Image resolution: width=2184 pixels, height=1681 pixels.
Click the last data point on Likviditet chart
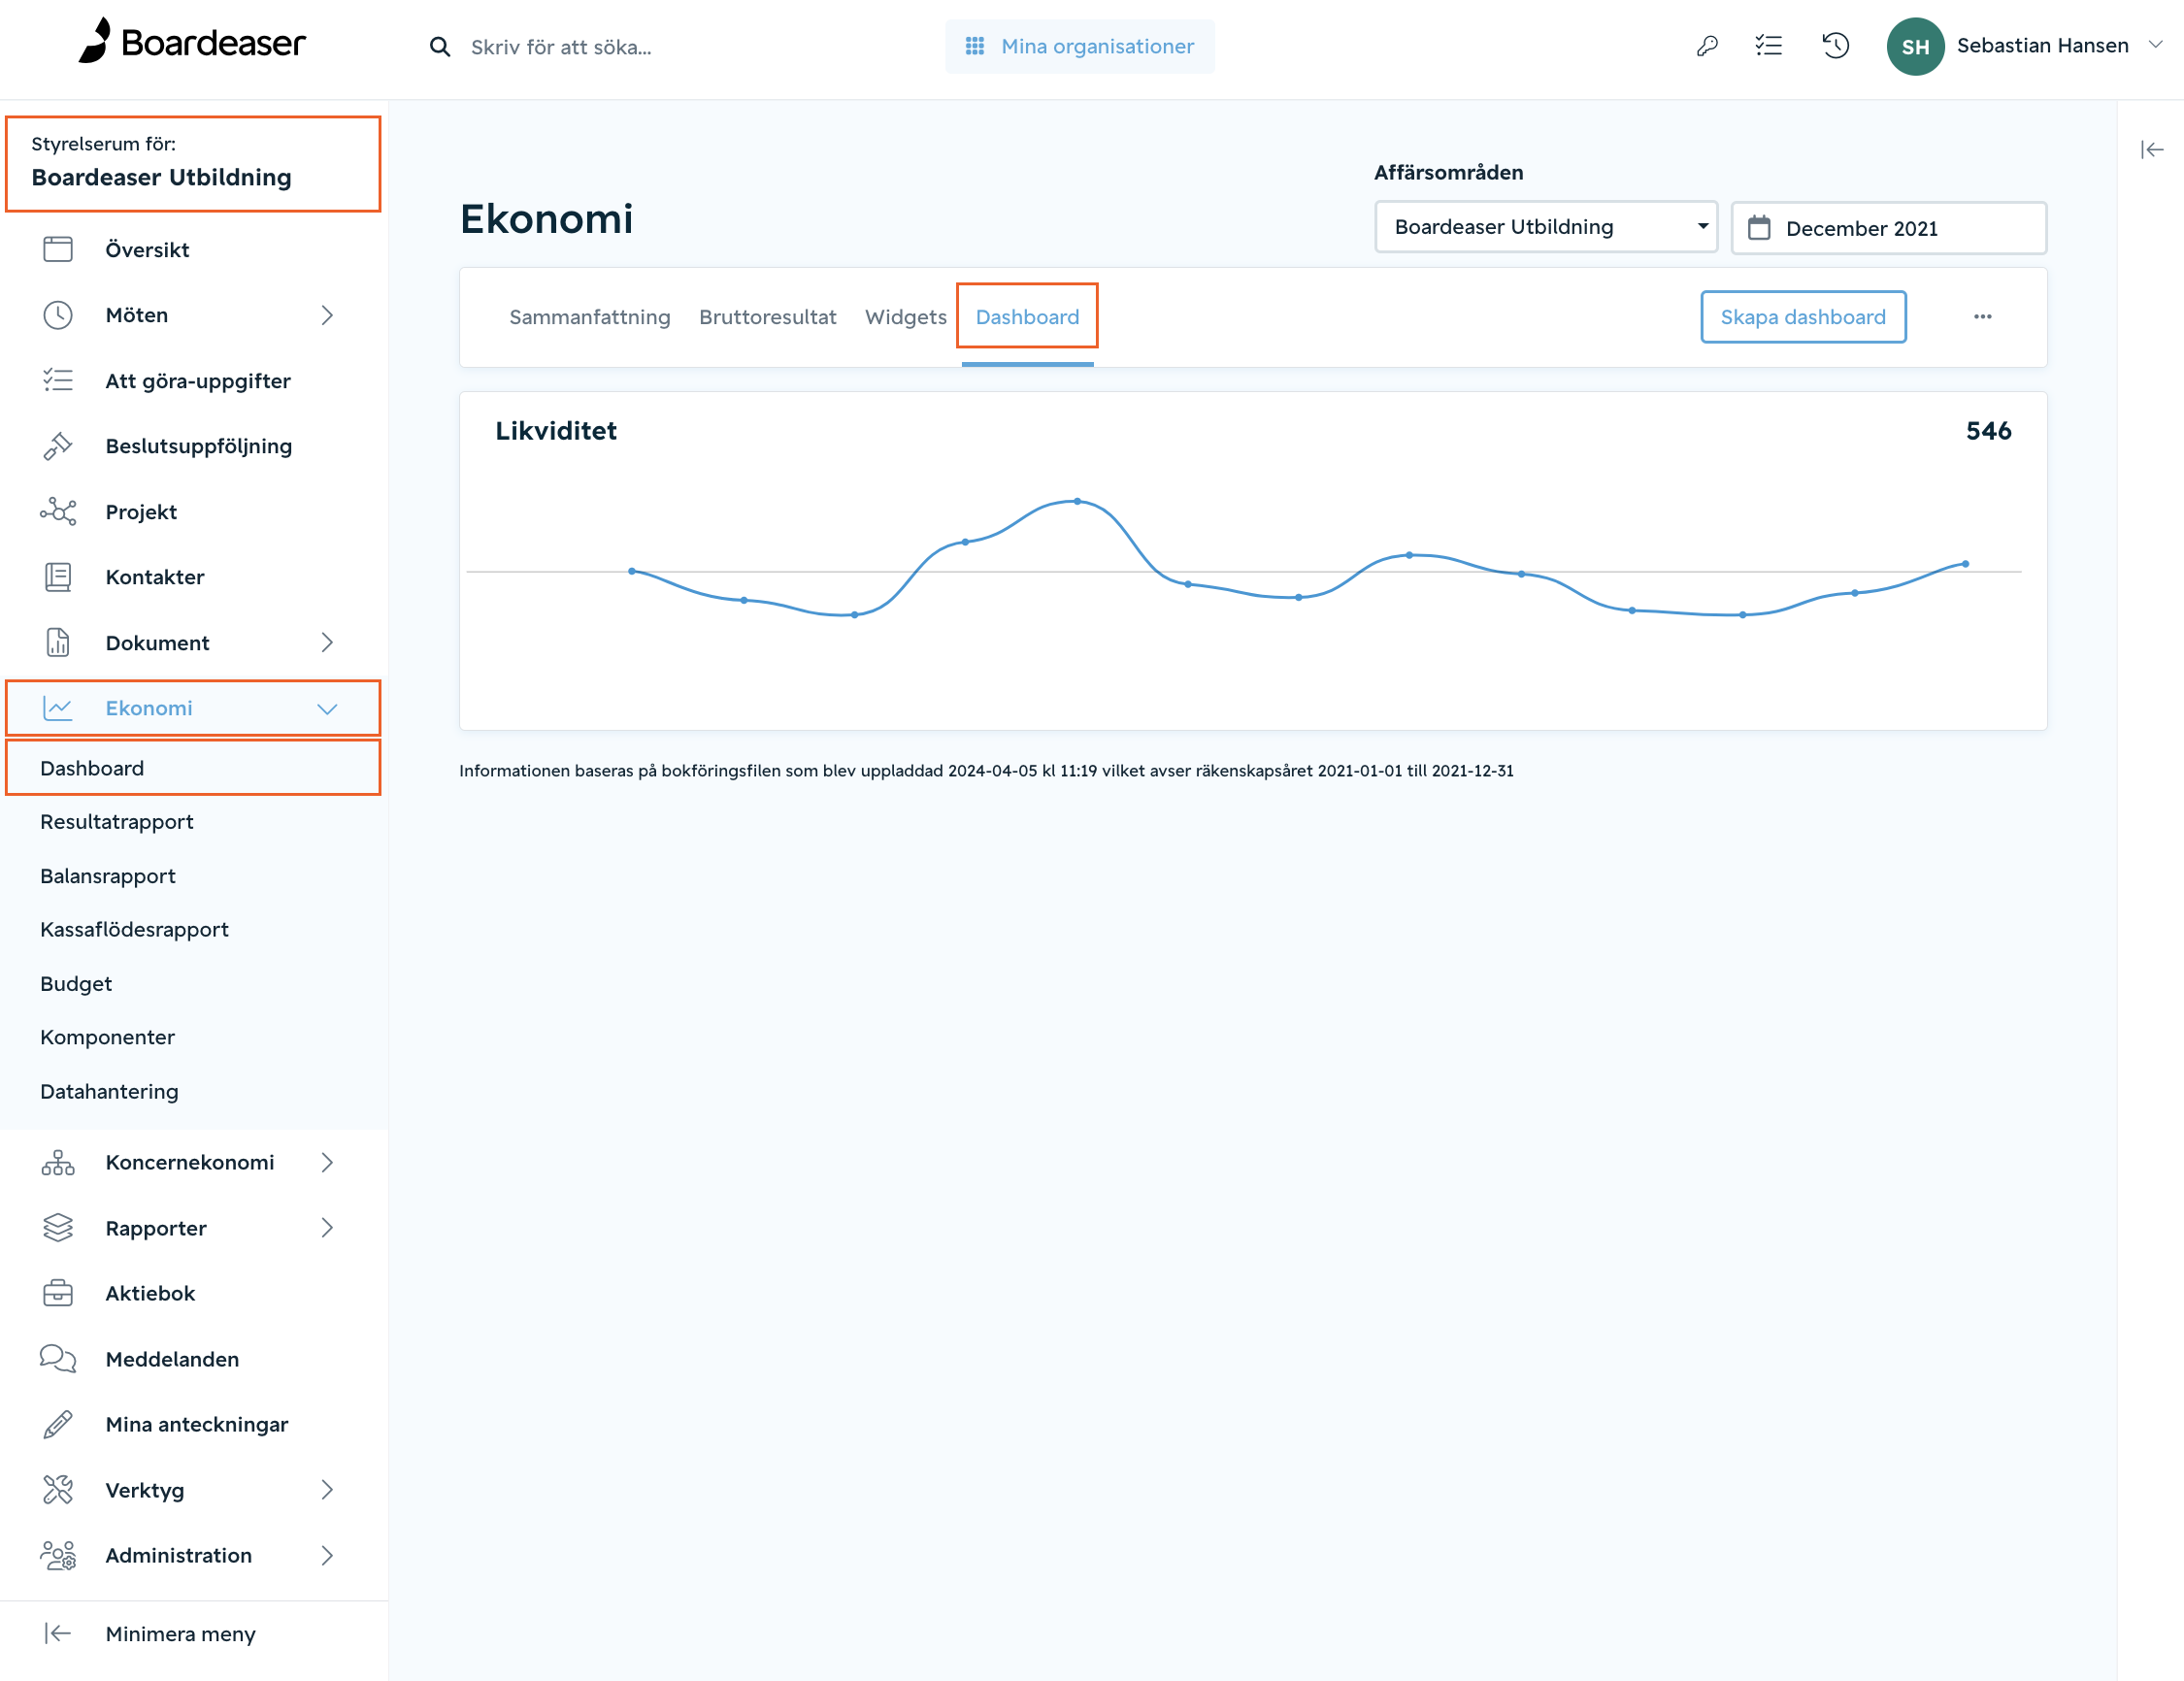[1965, 564]
